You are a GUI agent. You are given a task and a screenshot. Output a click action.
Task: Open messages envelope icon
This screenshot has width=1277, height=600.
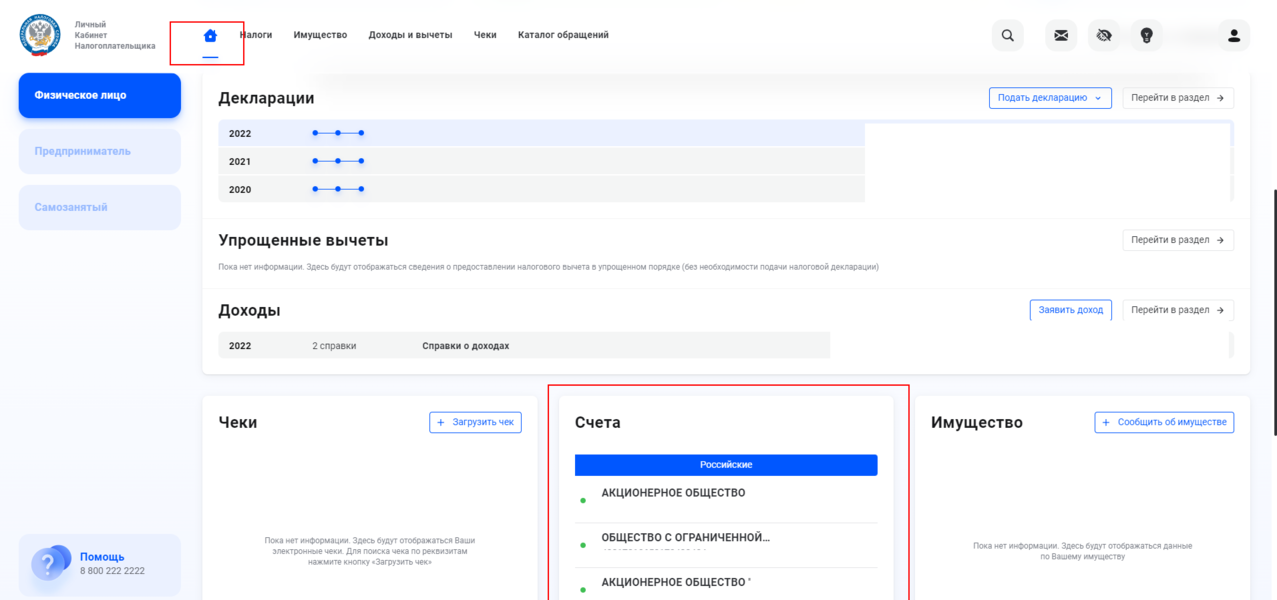pos(1061,36)
